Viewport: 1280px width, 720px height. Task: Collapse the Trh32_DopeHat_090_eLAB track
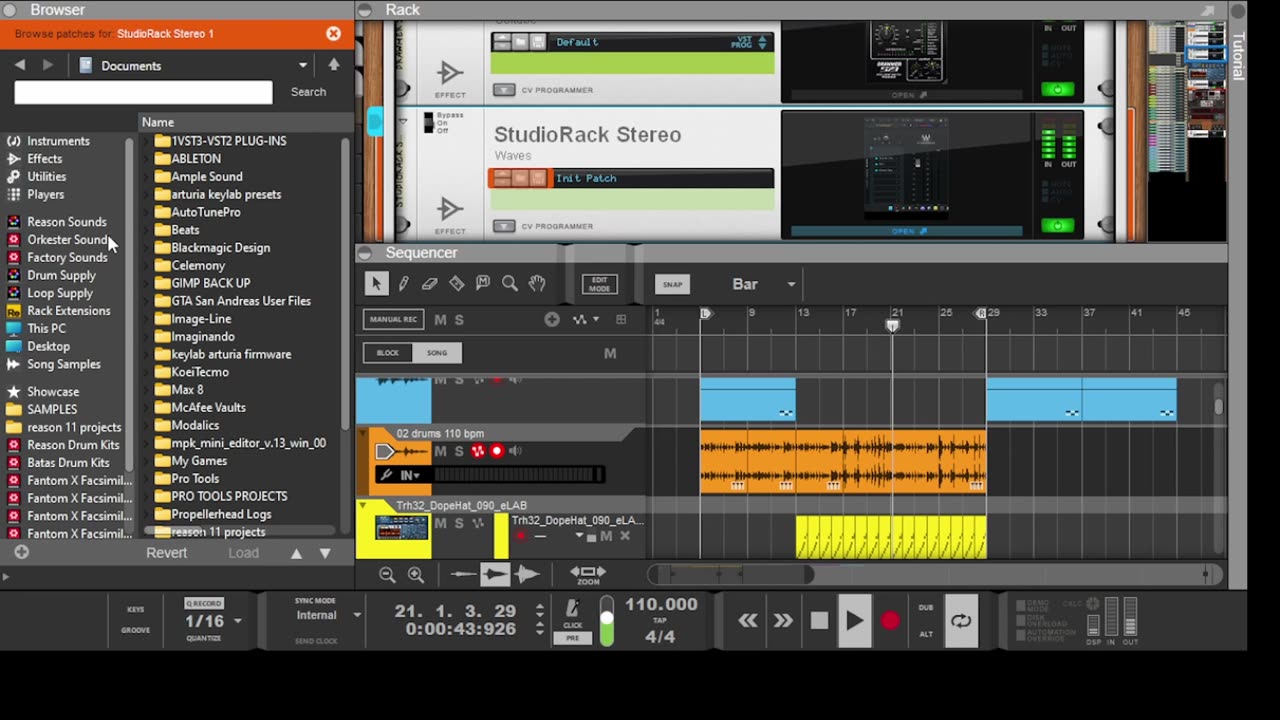pyautogui.click(x=362, y=506)
